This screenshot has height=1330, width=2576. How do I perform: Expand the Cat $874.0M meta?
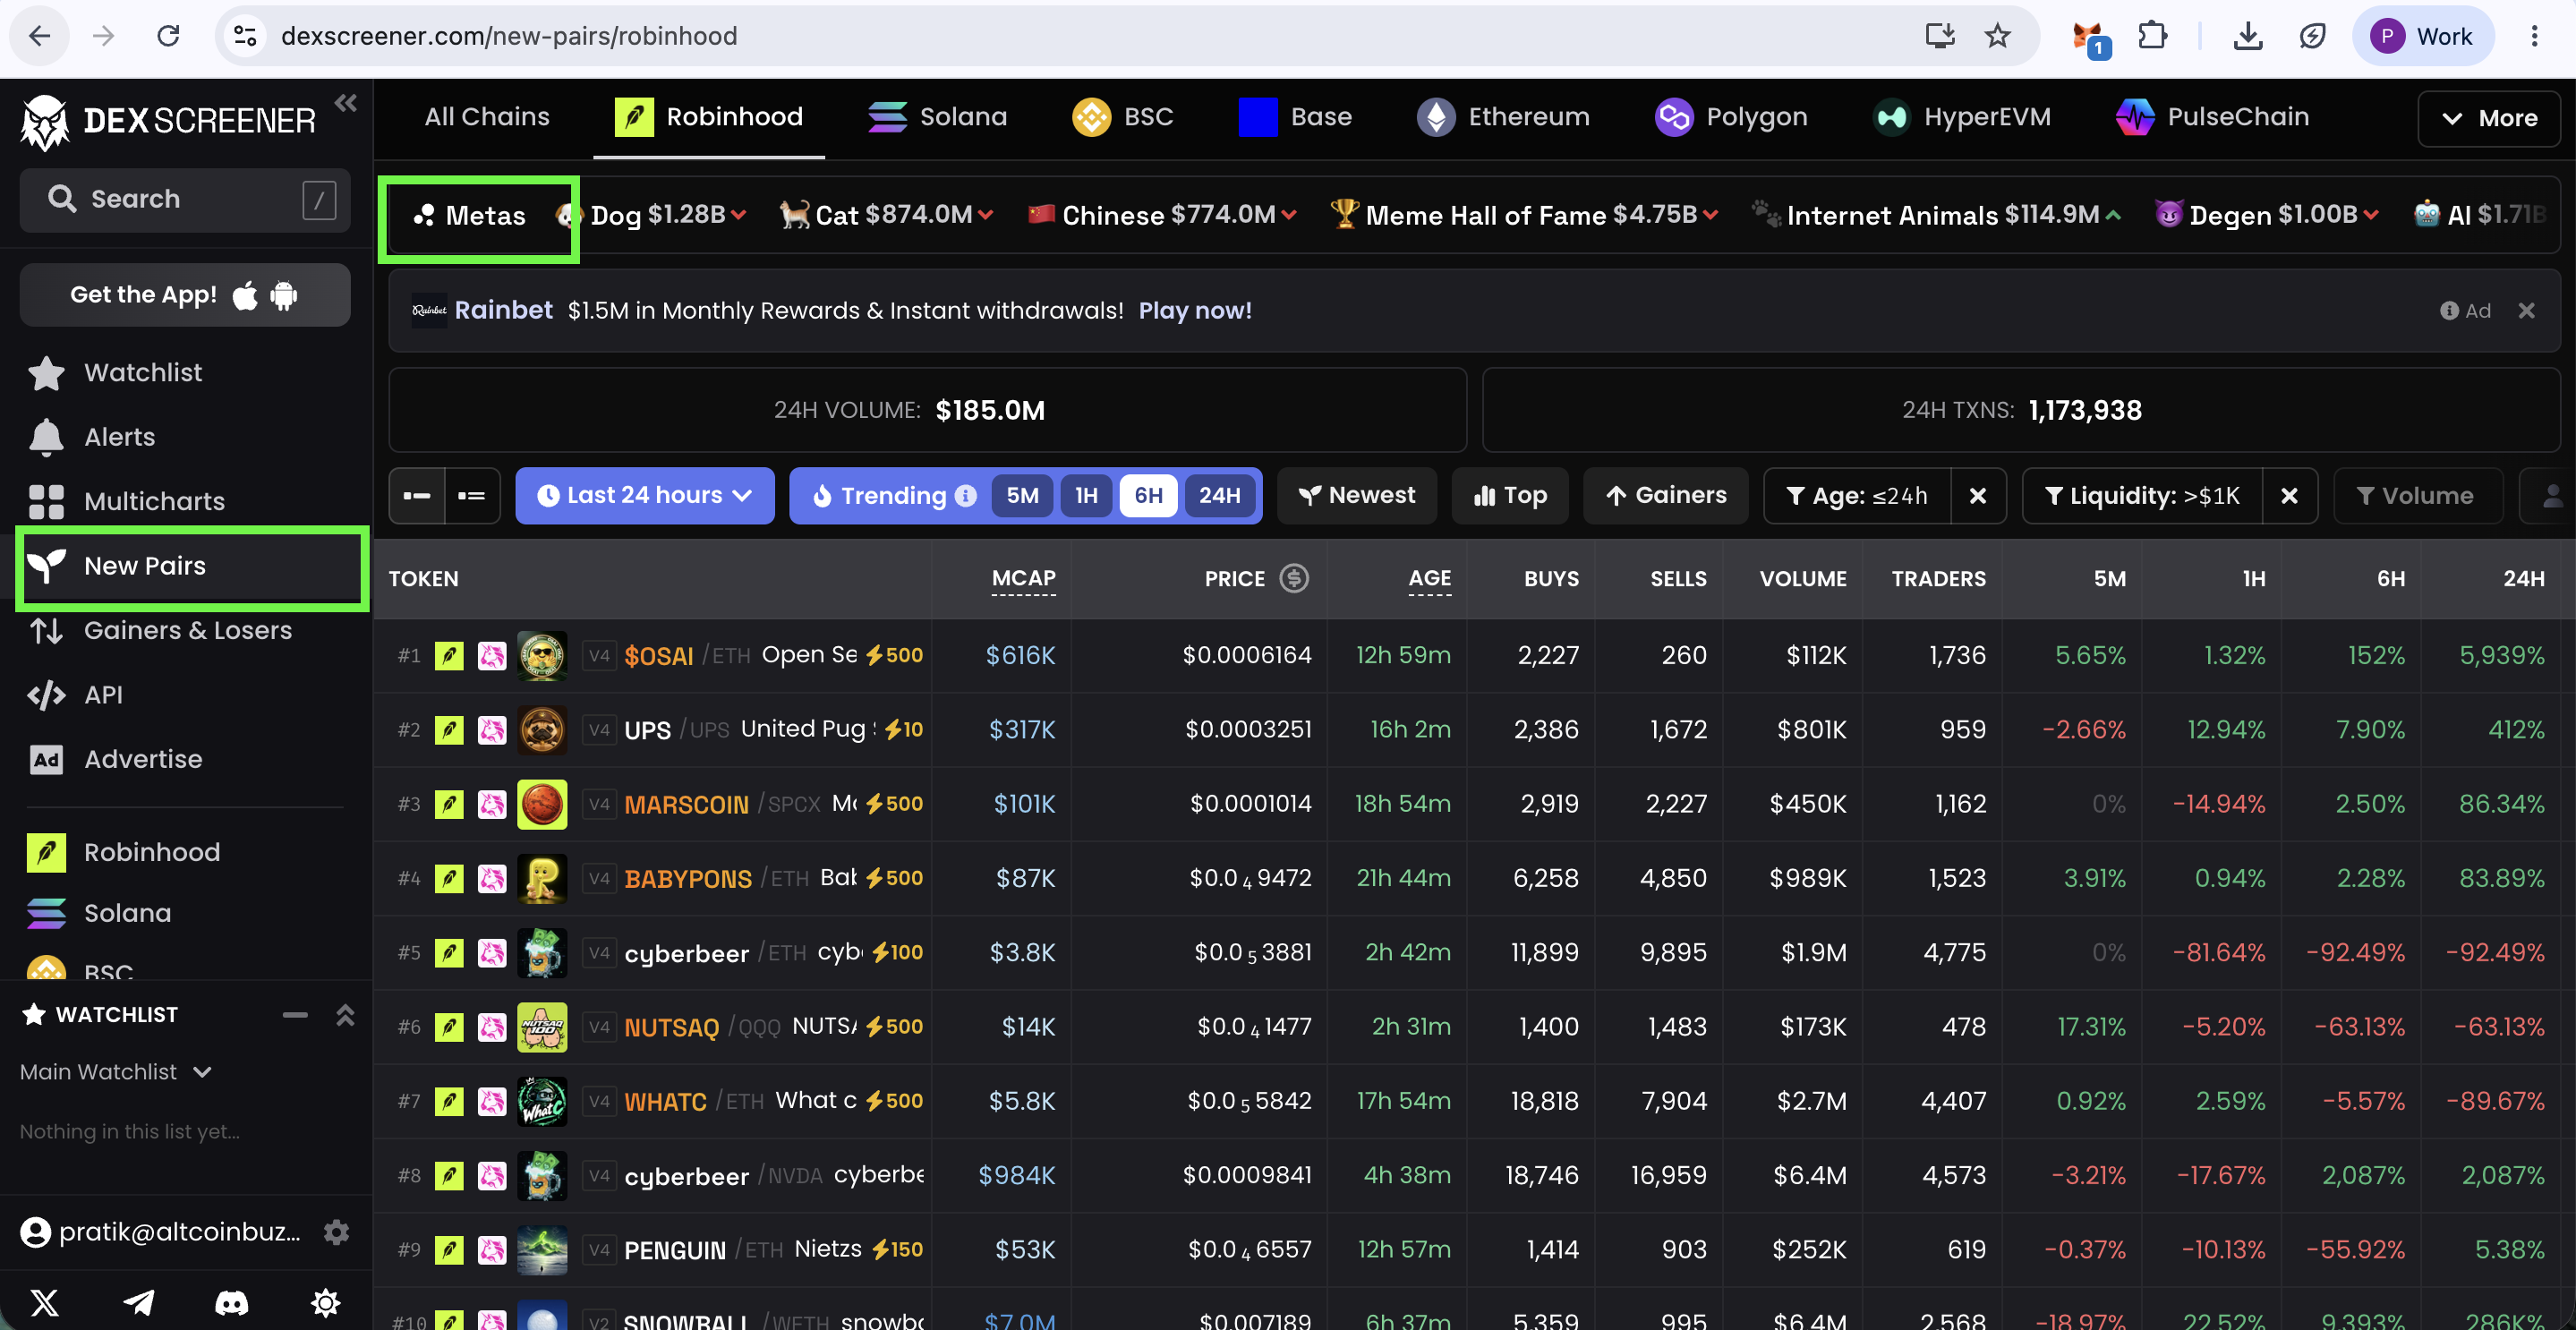887,215
